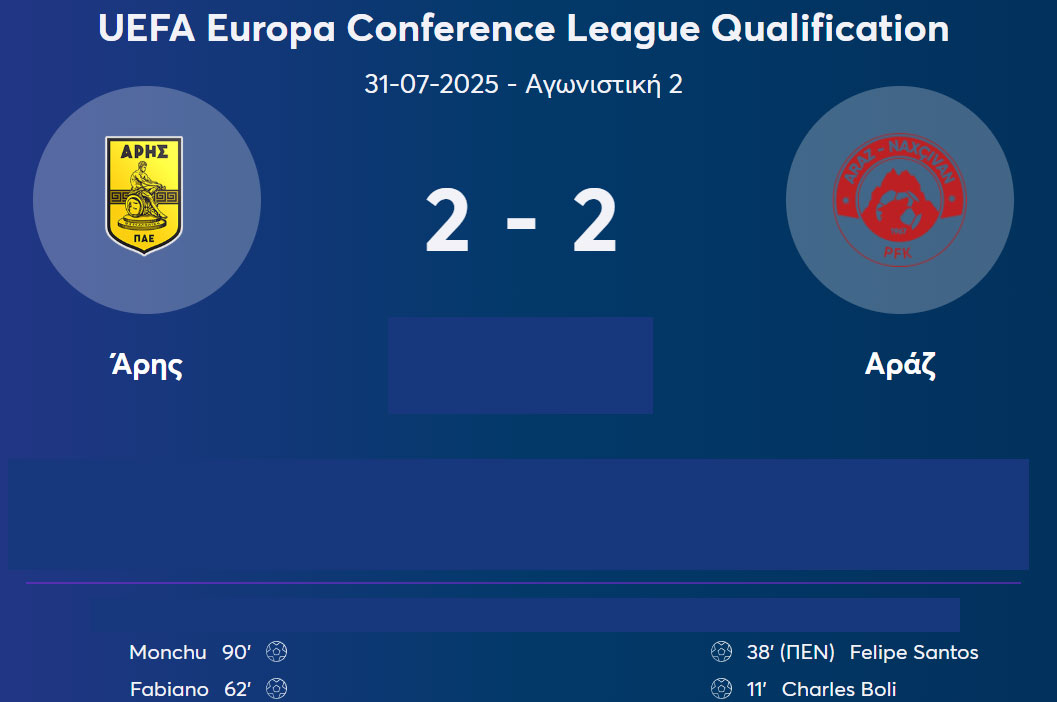The height and width of the screenshot is (702, 1057).
Task: Click the 62' minute marker
Action: coord(238,689)
